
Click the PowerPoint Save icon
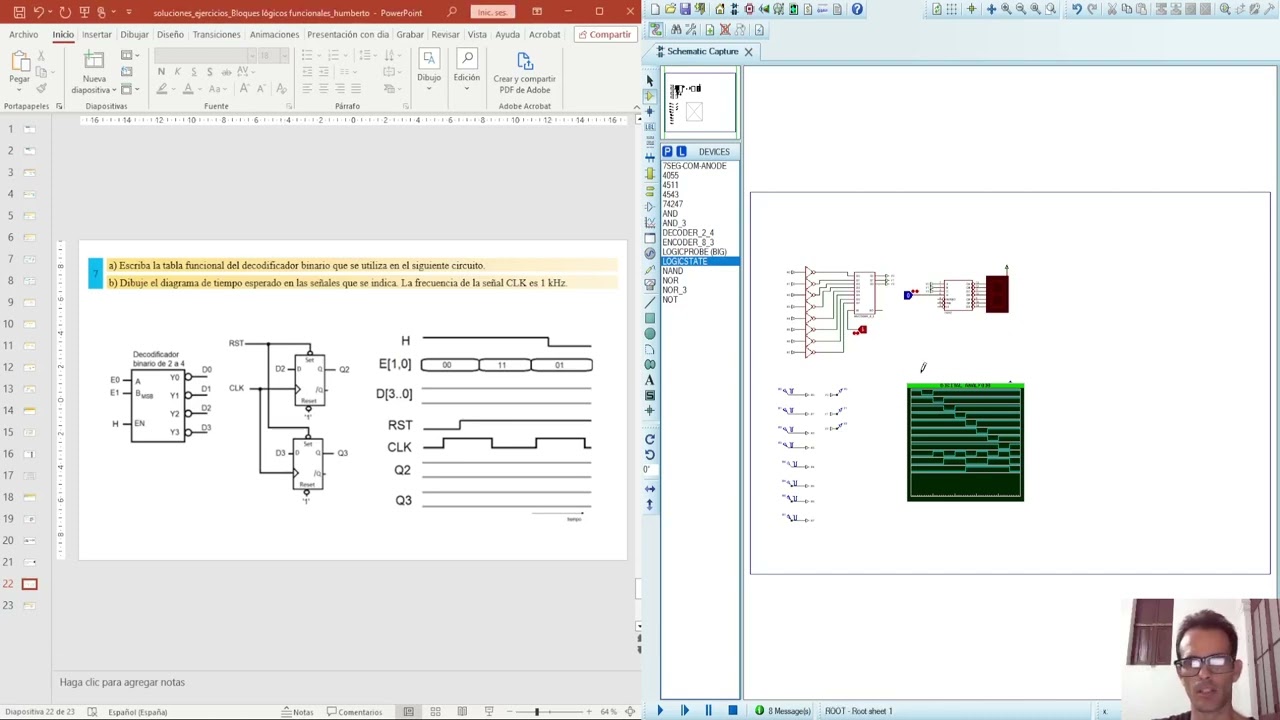19,12
